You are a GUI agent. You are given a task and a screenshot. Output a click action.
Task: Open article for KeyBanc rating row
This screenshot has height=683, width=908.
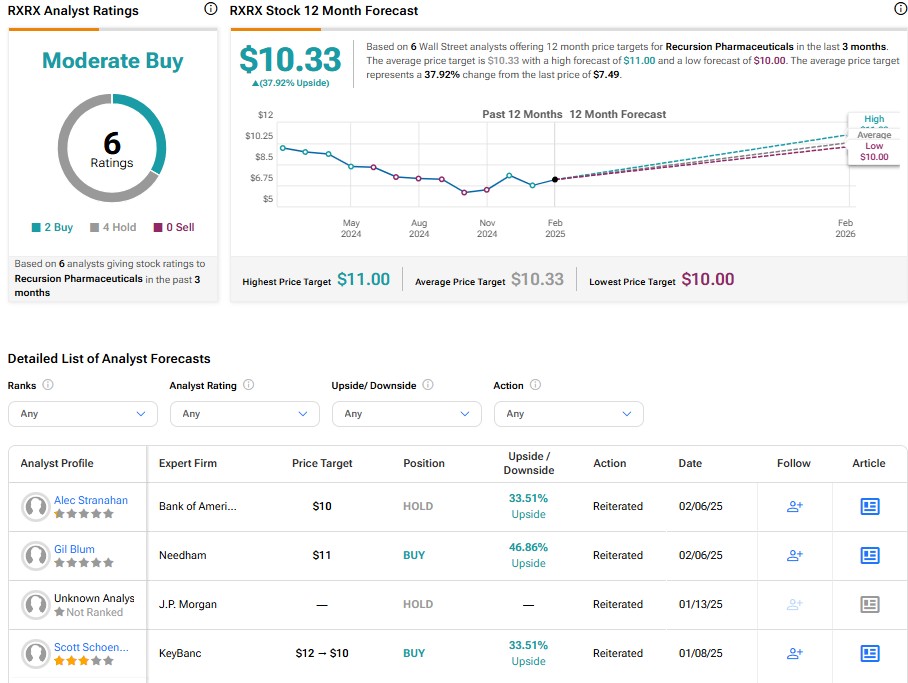coord(870,653)
